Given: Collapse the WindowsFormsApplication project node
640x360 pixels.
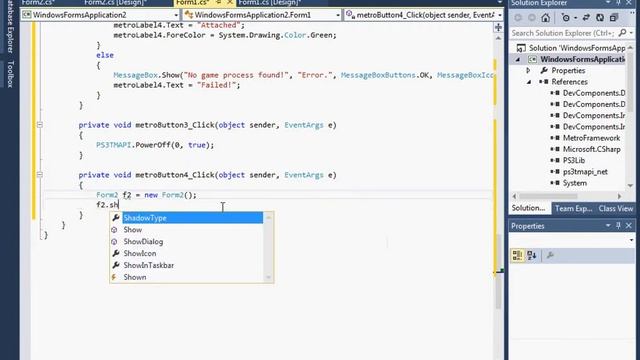Looking at the screenshot, I should point(518,60).
